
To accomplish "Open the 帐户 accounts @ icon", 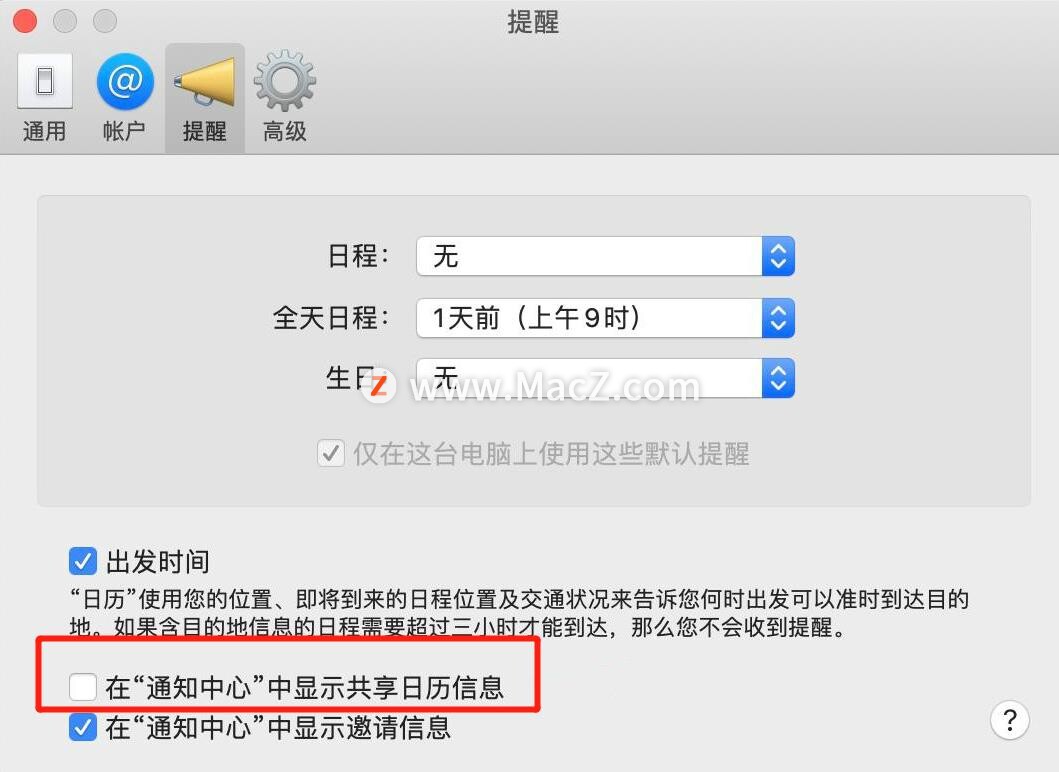I will tap(125, 82).
